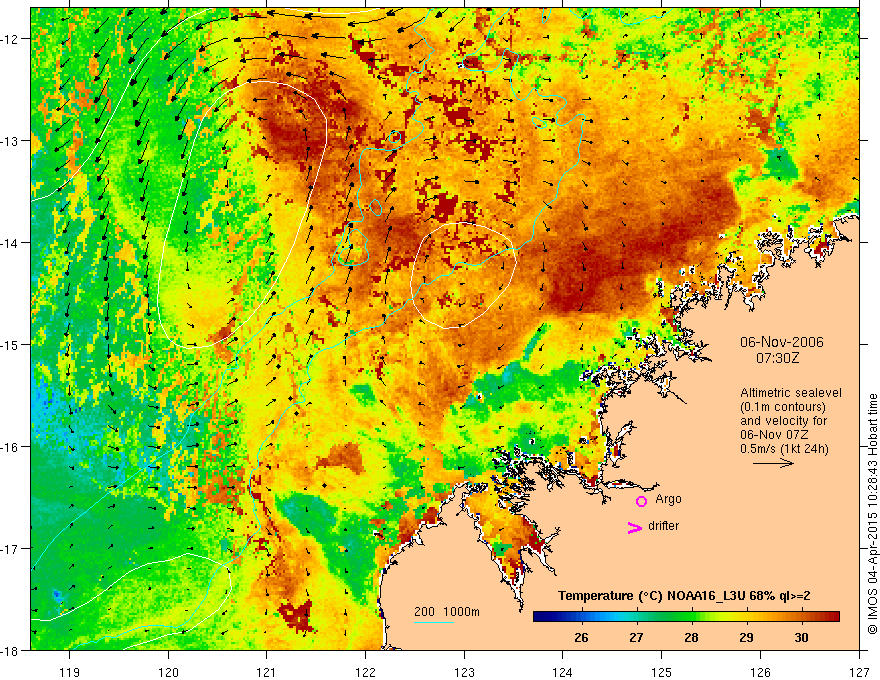Click longitude axis label 123

click(464, 672)
